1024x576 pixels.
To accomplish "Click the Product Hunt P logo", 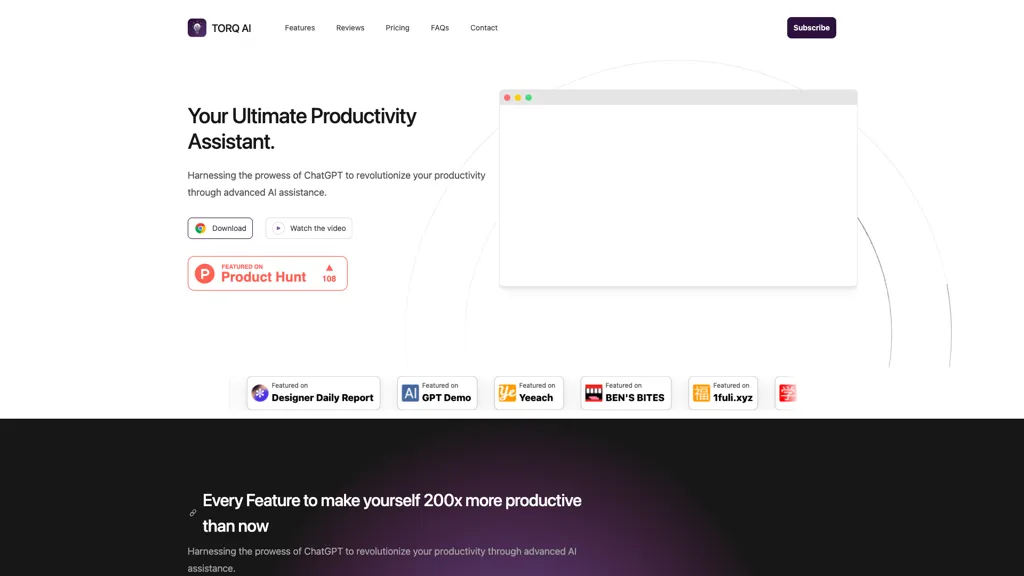I will tap(204, 274).
